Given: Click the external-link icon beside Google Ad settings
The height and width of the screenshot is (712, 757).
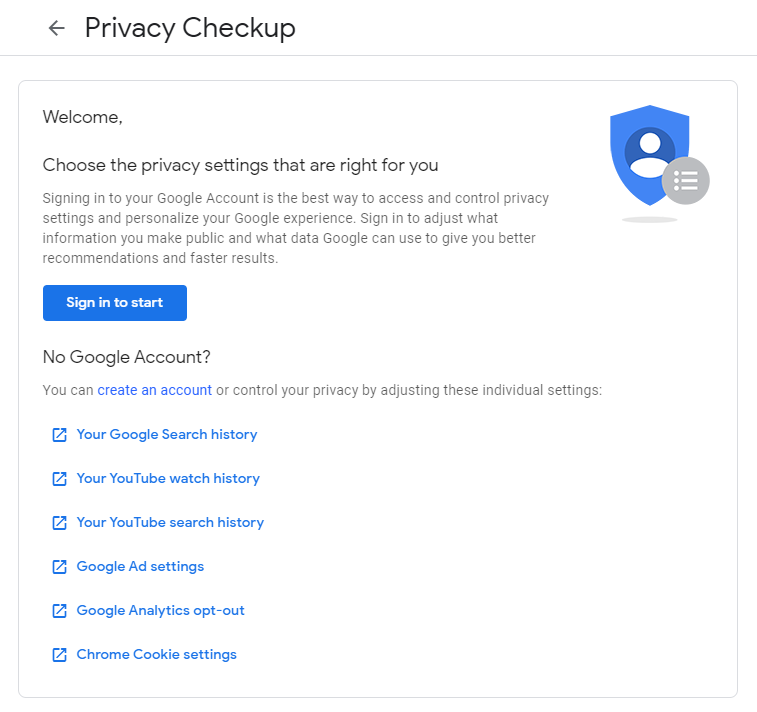Looking at the screenshot, I should (59, 567).
